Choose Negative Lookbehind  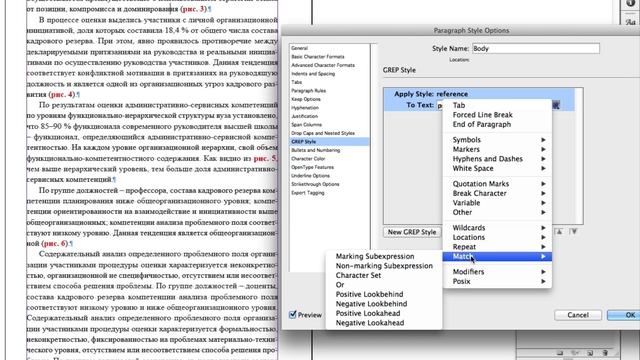384,304
